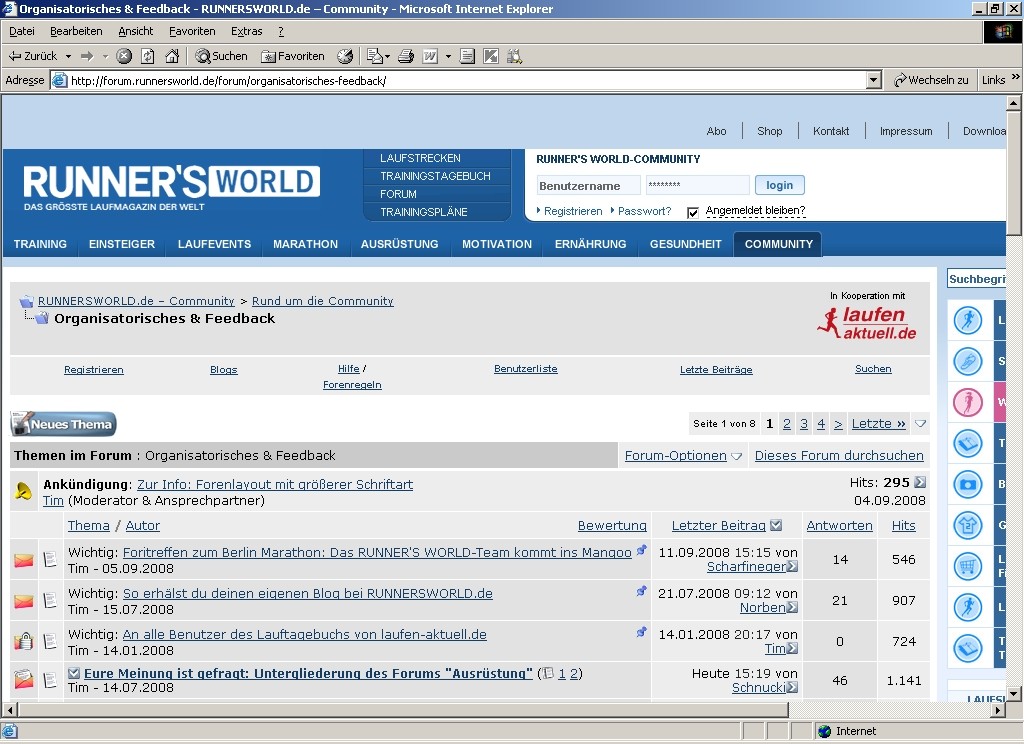
Task: Toggle the 'Angemeldet bleiben?' checkbox
Action: tap(693, 212)
